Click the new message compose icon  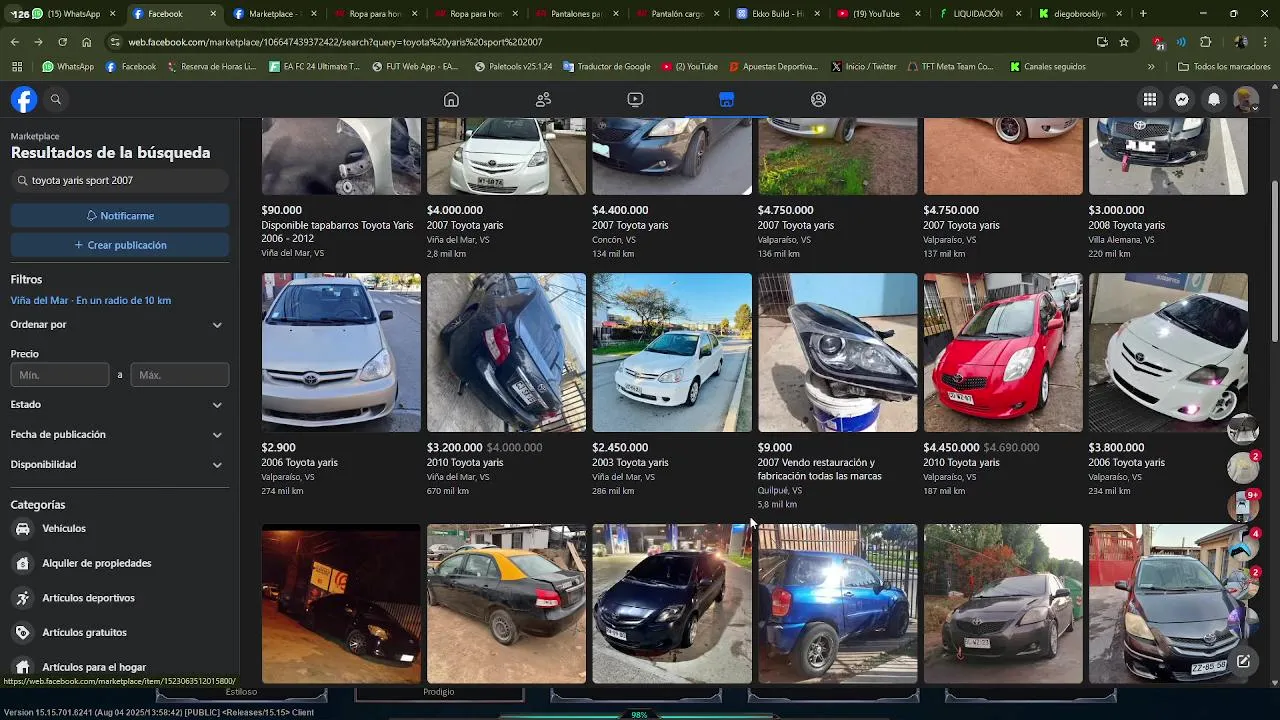tap(1243, 661)
